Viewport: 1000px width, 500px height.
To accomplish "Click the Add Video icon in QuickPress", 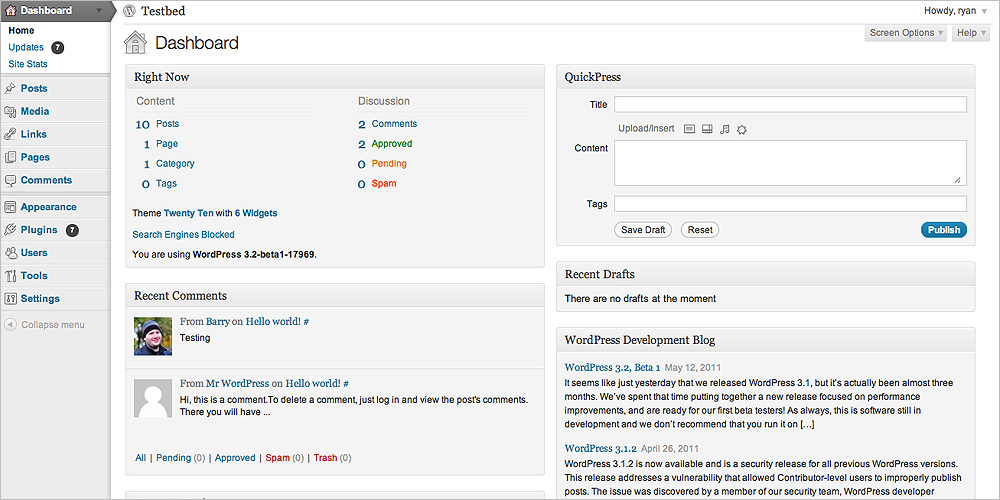I will [x=707, y=129].
